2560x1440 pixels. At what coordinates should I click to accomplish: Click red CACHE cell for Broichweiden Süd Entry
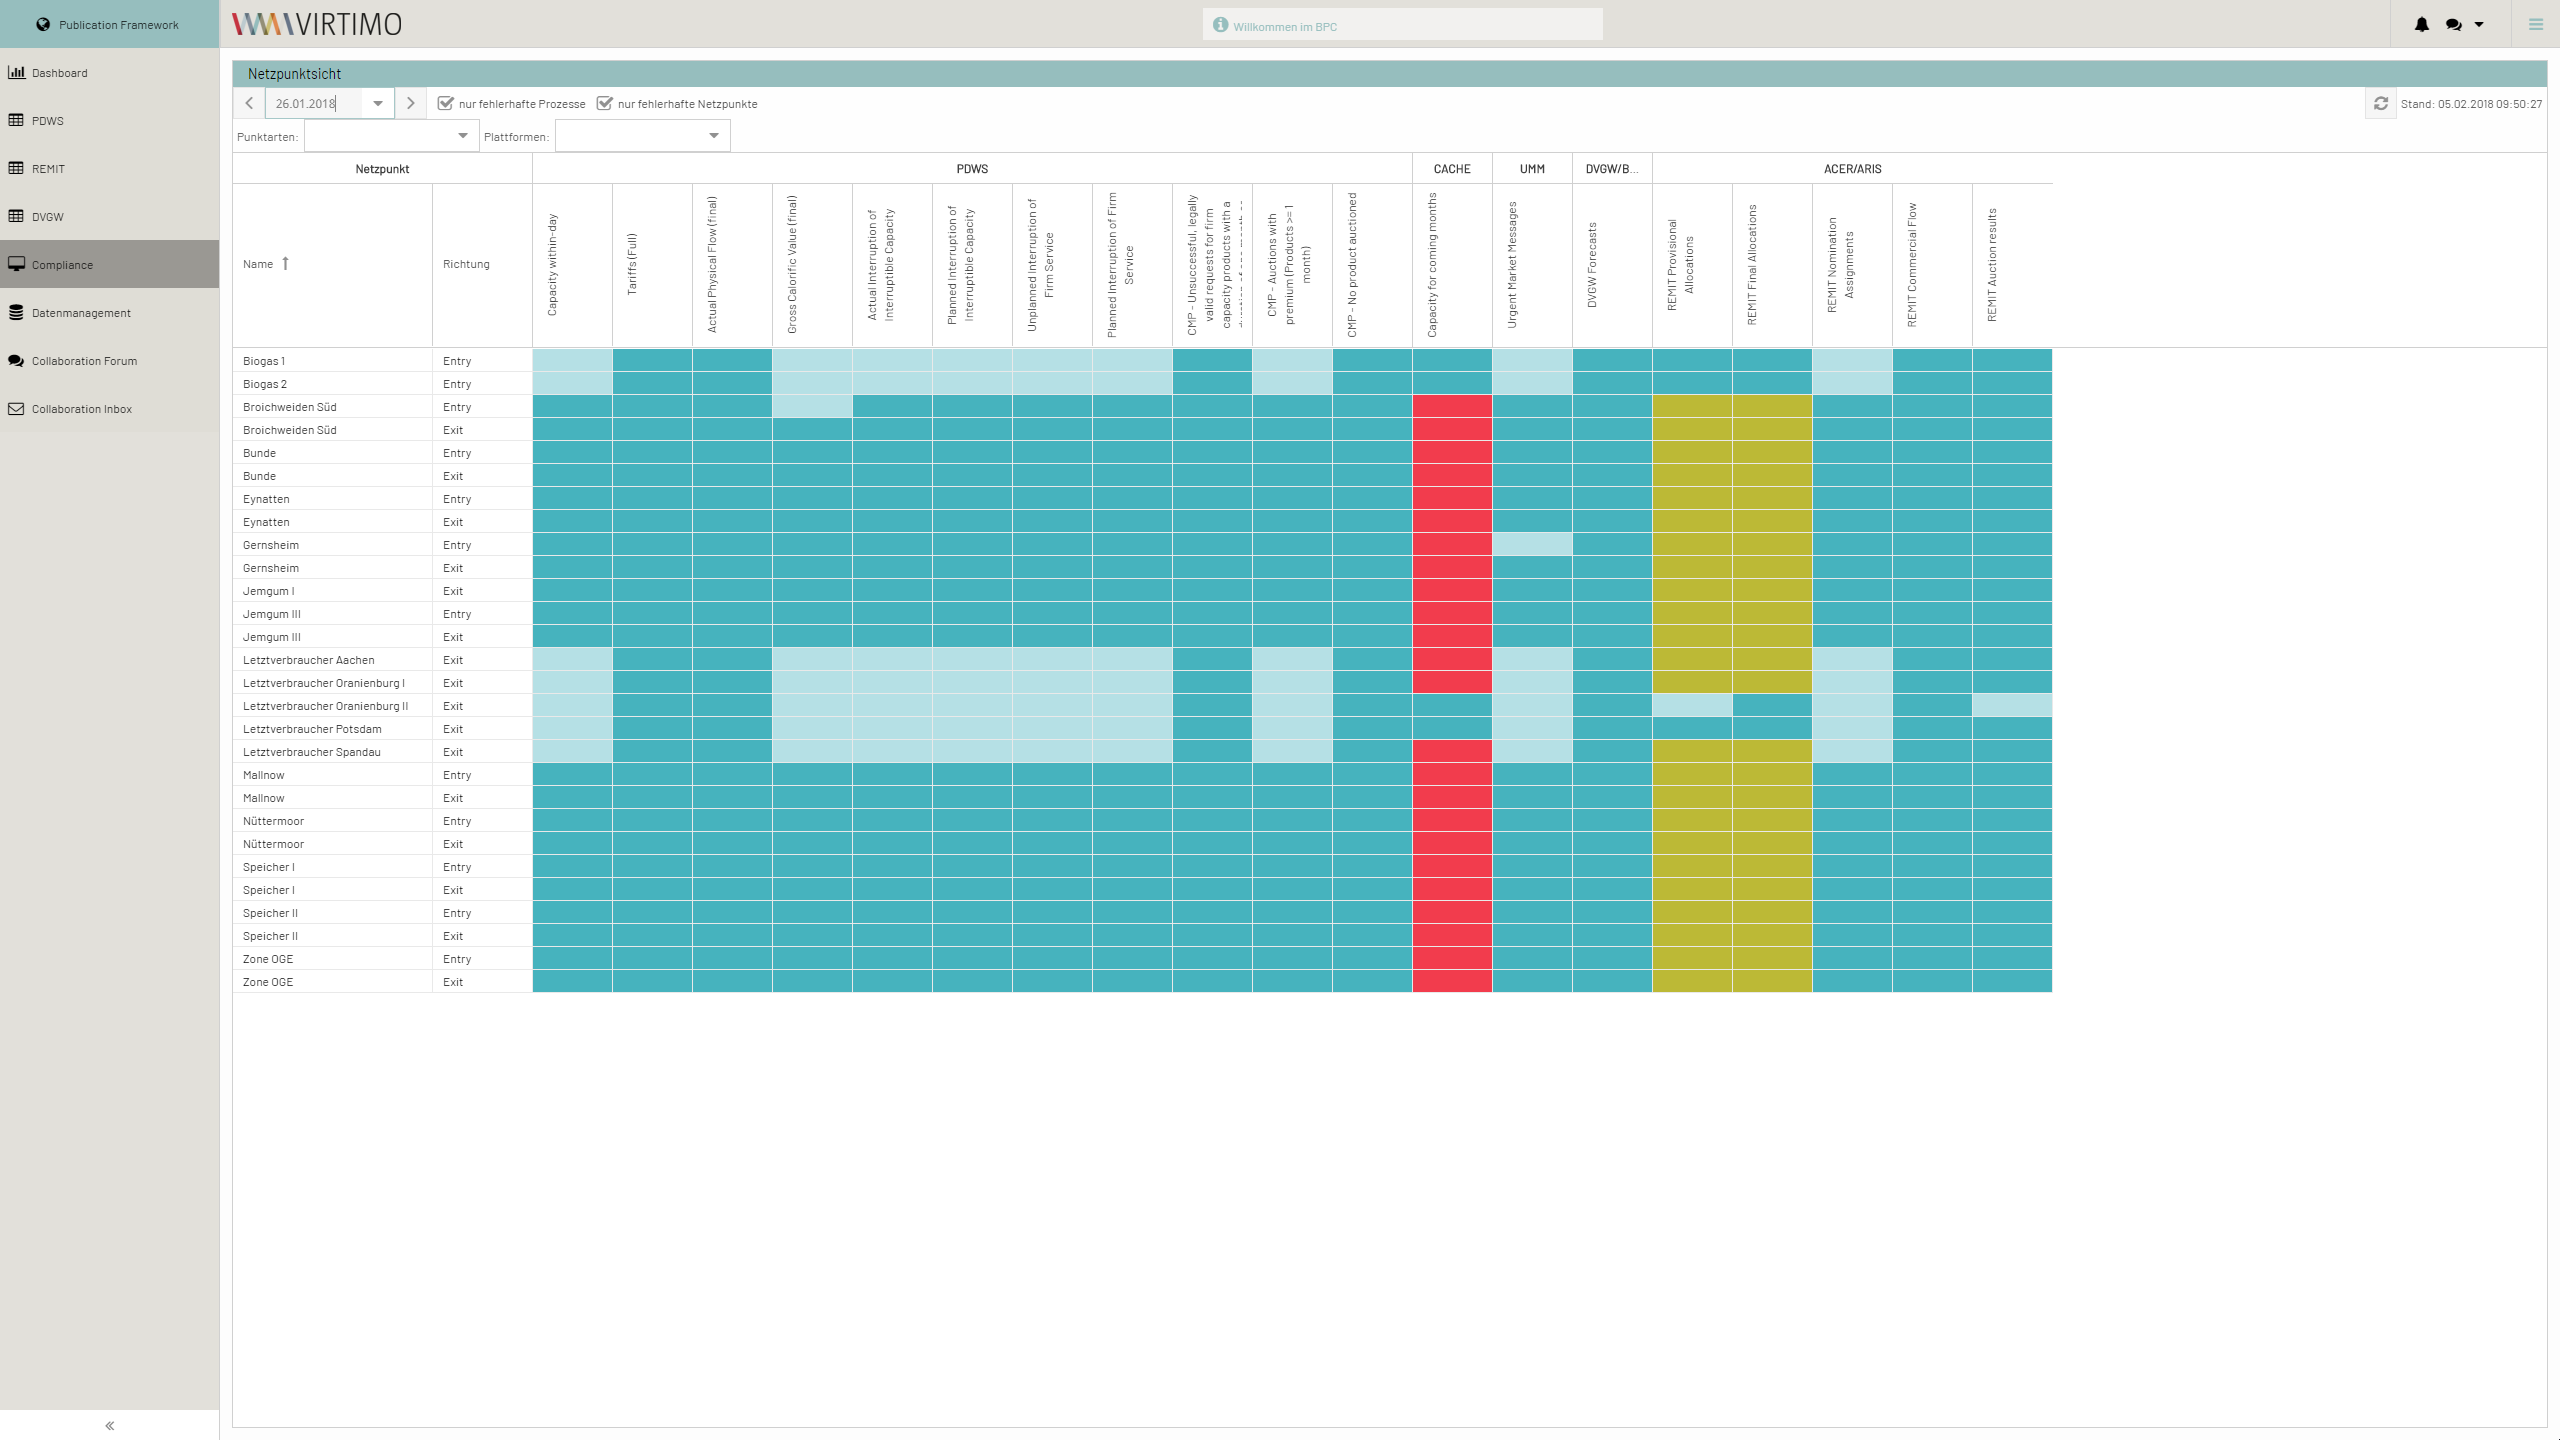click(x=1452, y=407)
